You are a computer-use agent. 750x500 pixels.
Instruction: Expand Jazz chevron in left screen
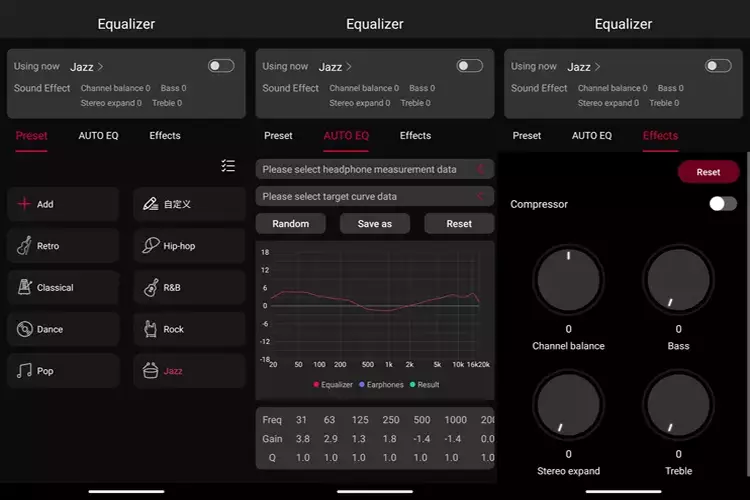pos(100,67)
